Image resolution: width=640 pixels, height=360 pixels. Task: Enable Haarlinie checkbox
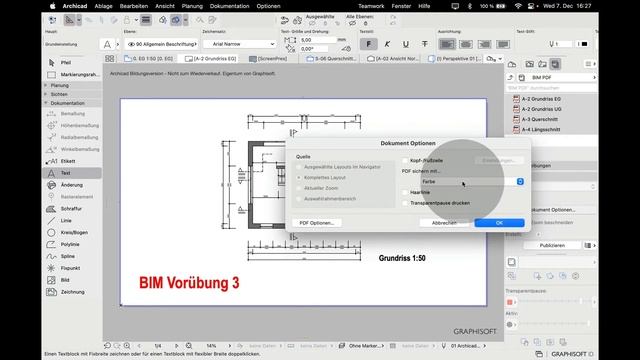(405, 192)
